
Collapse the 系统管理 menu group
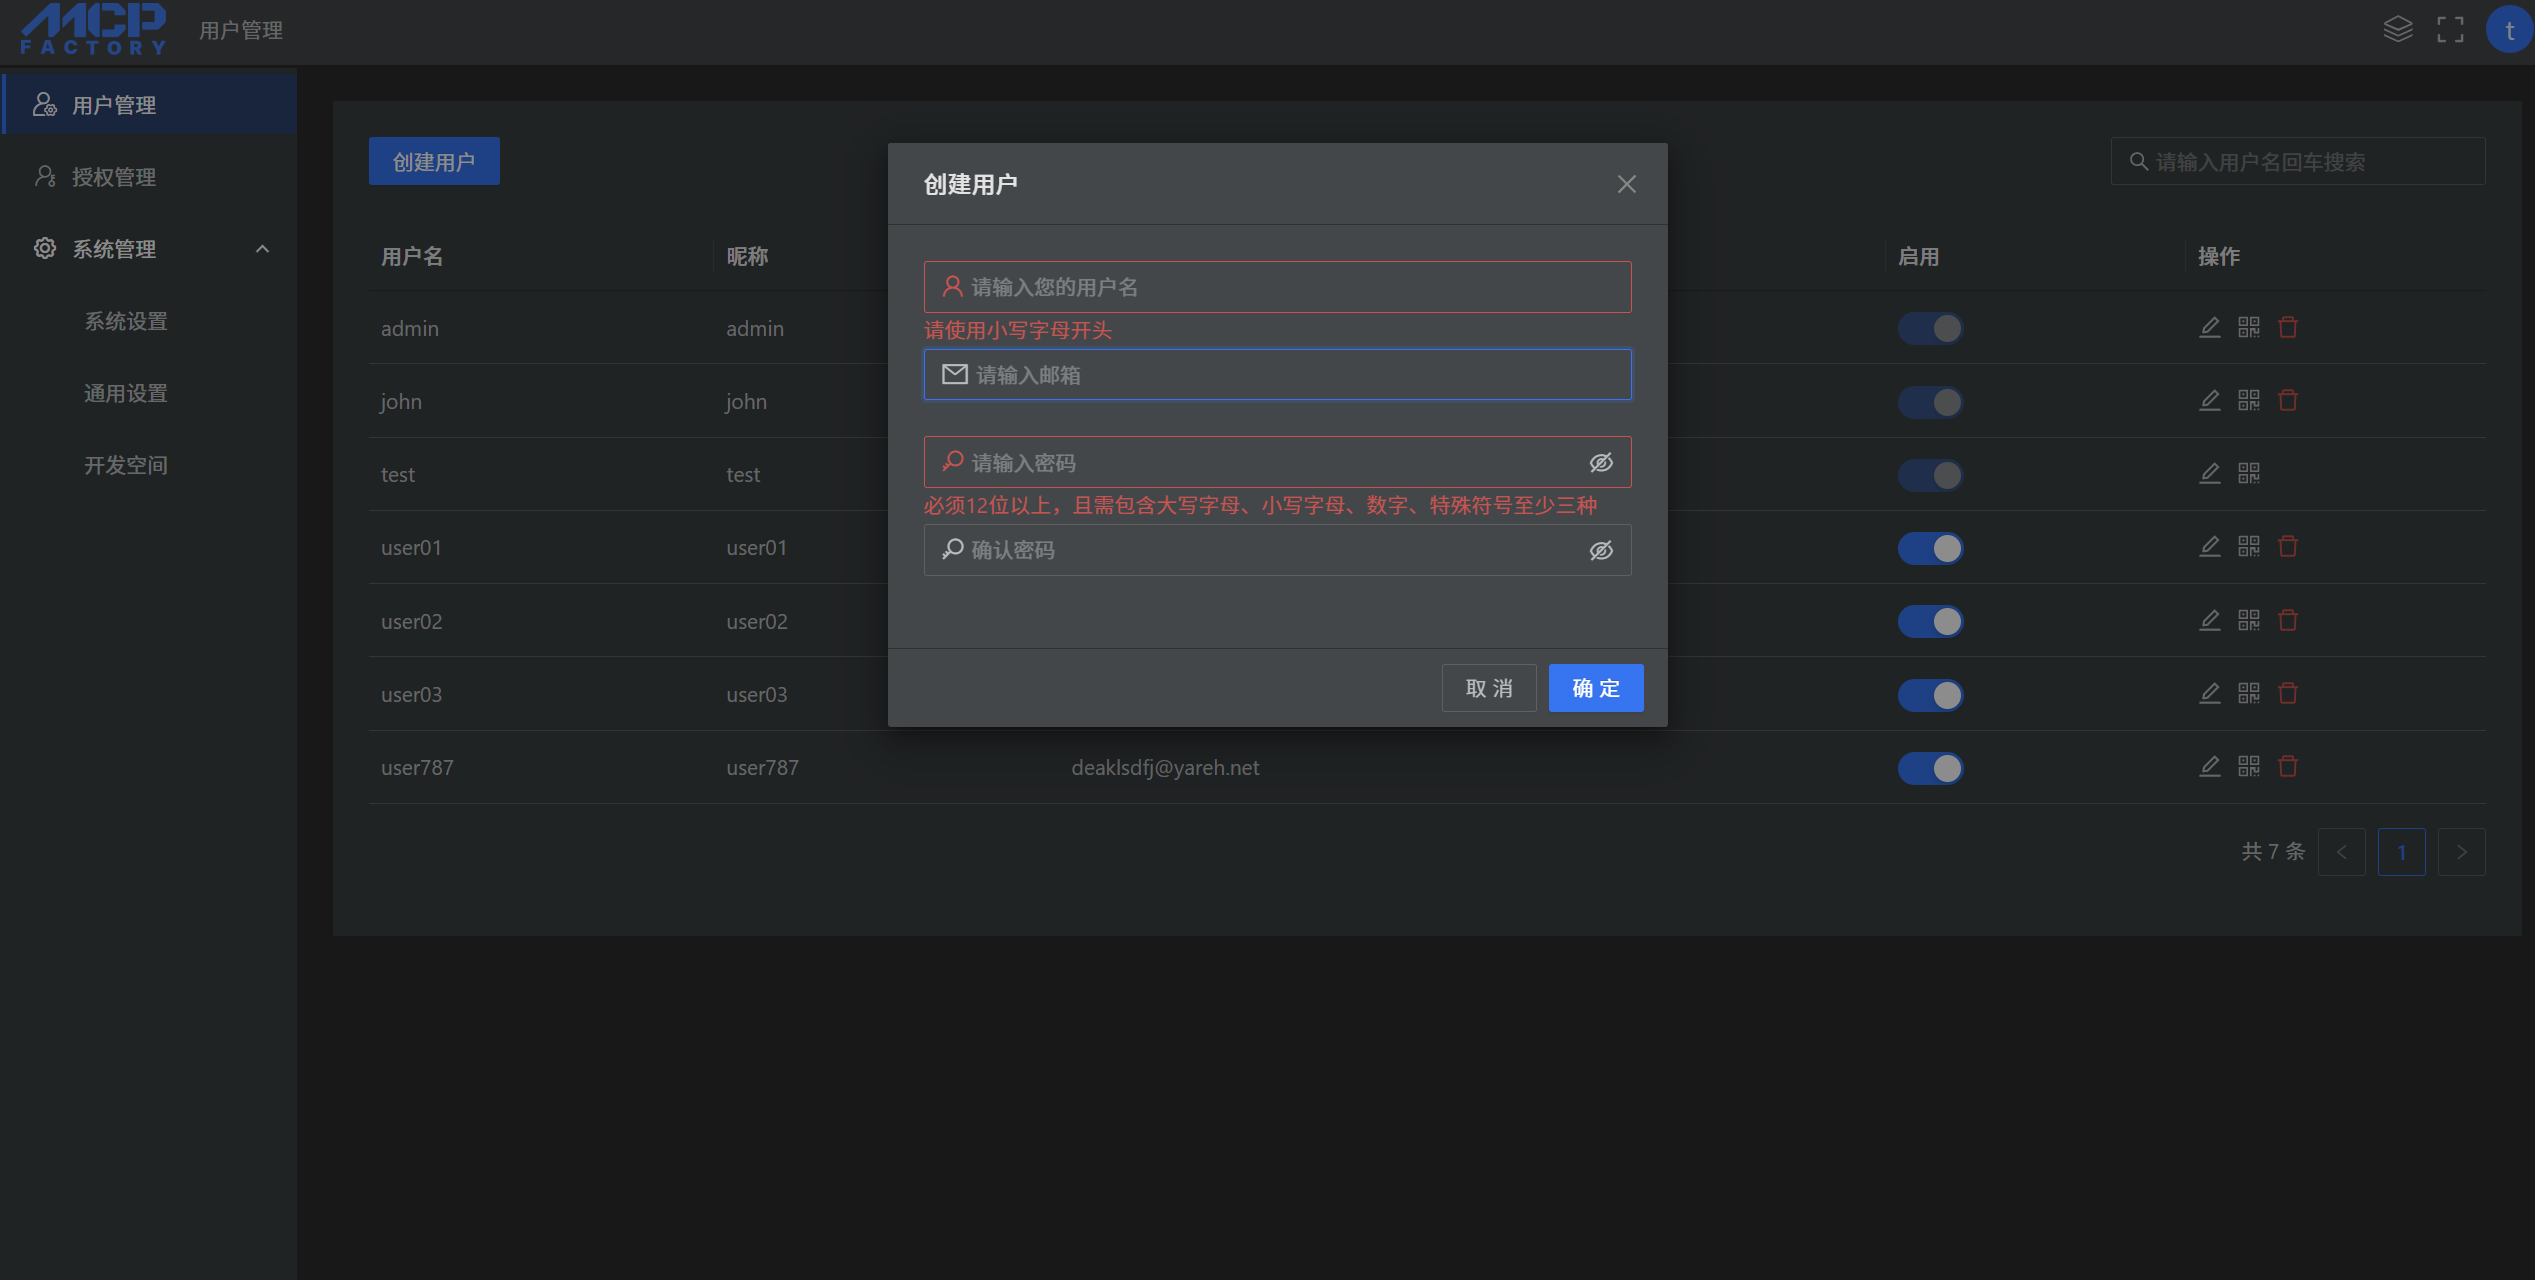pos(262,249)
